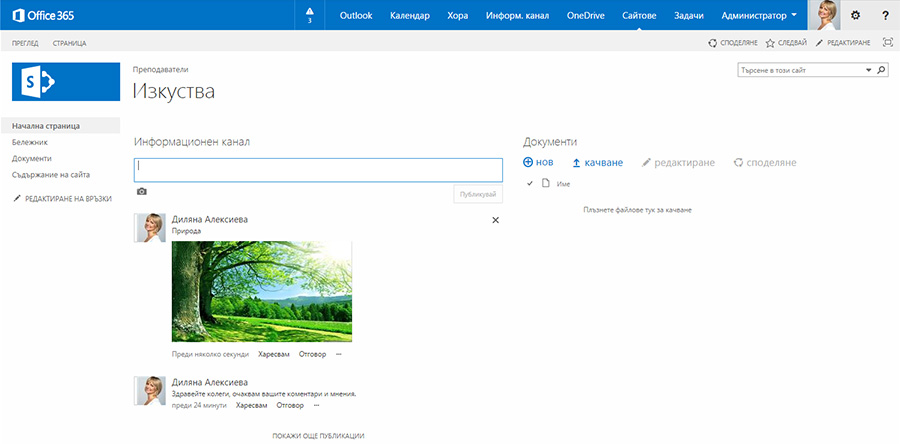The height and width of the screenshot is (444, 900).
Task: Click СПОДЕЛЯНЕ in the top ribbon
Action: pyautogui.click(x=733, y=43)
